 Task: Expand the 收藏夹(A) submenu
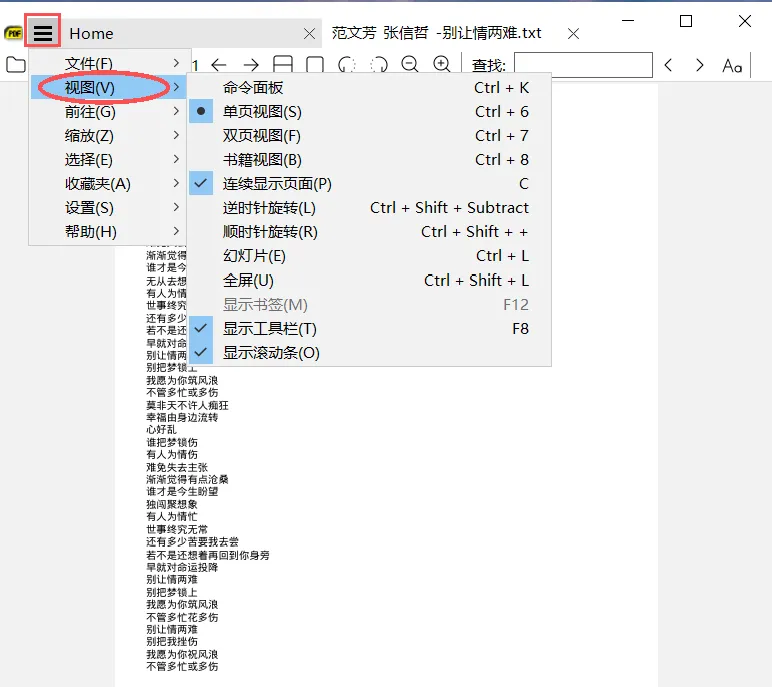(109, 183)
